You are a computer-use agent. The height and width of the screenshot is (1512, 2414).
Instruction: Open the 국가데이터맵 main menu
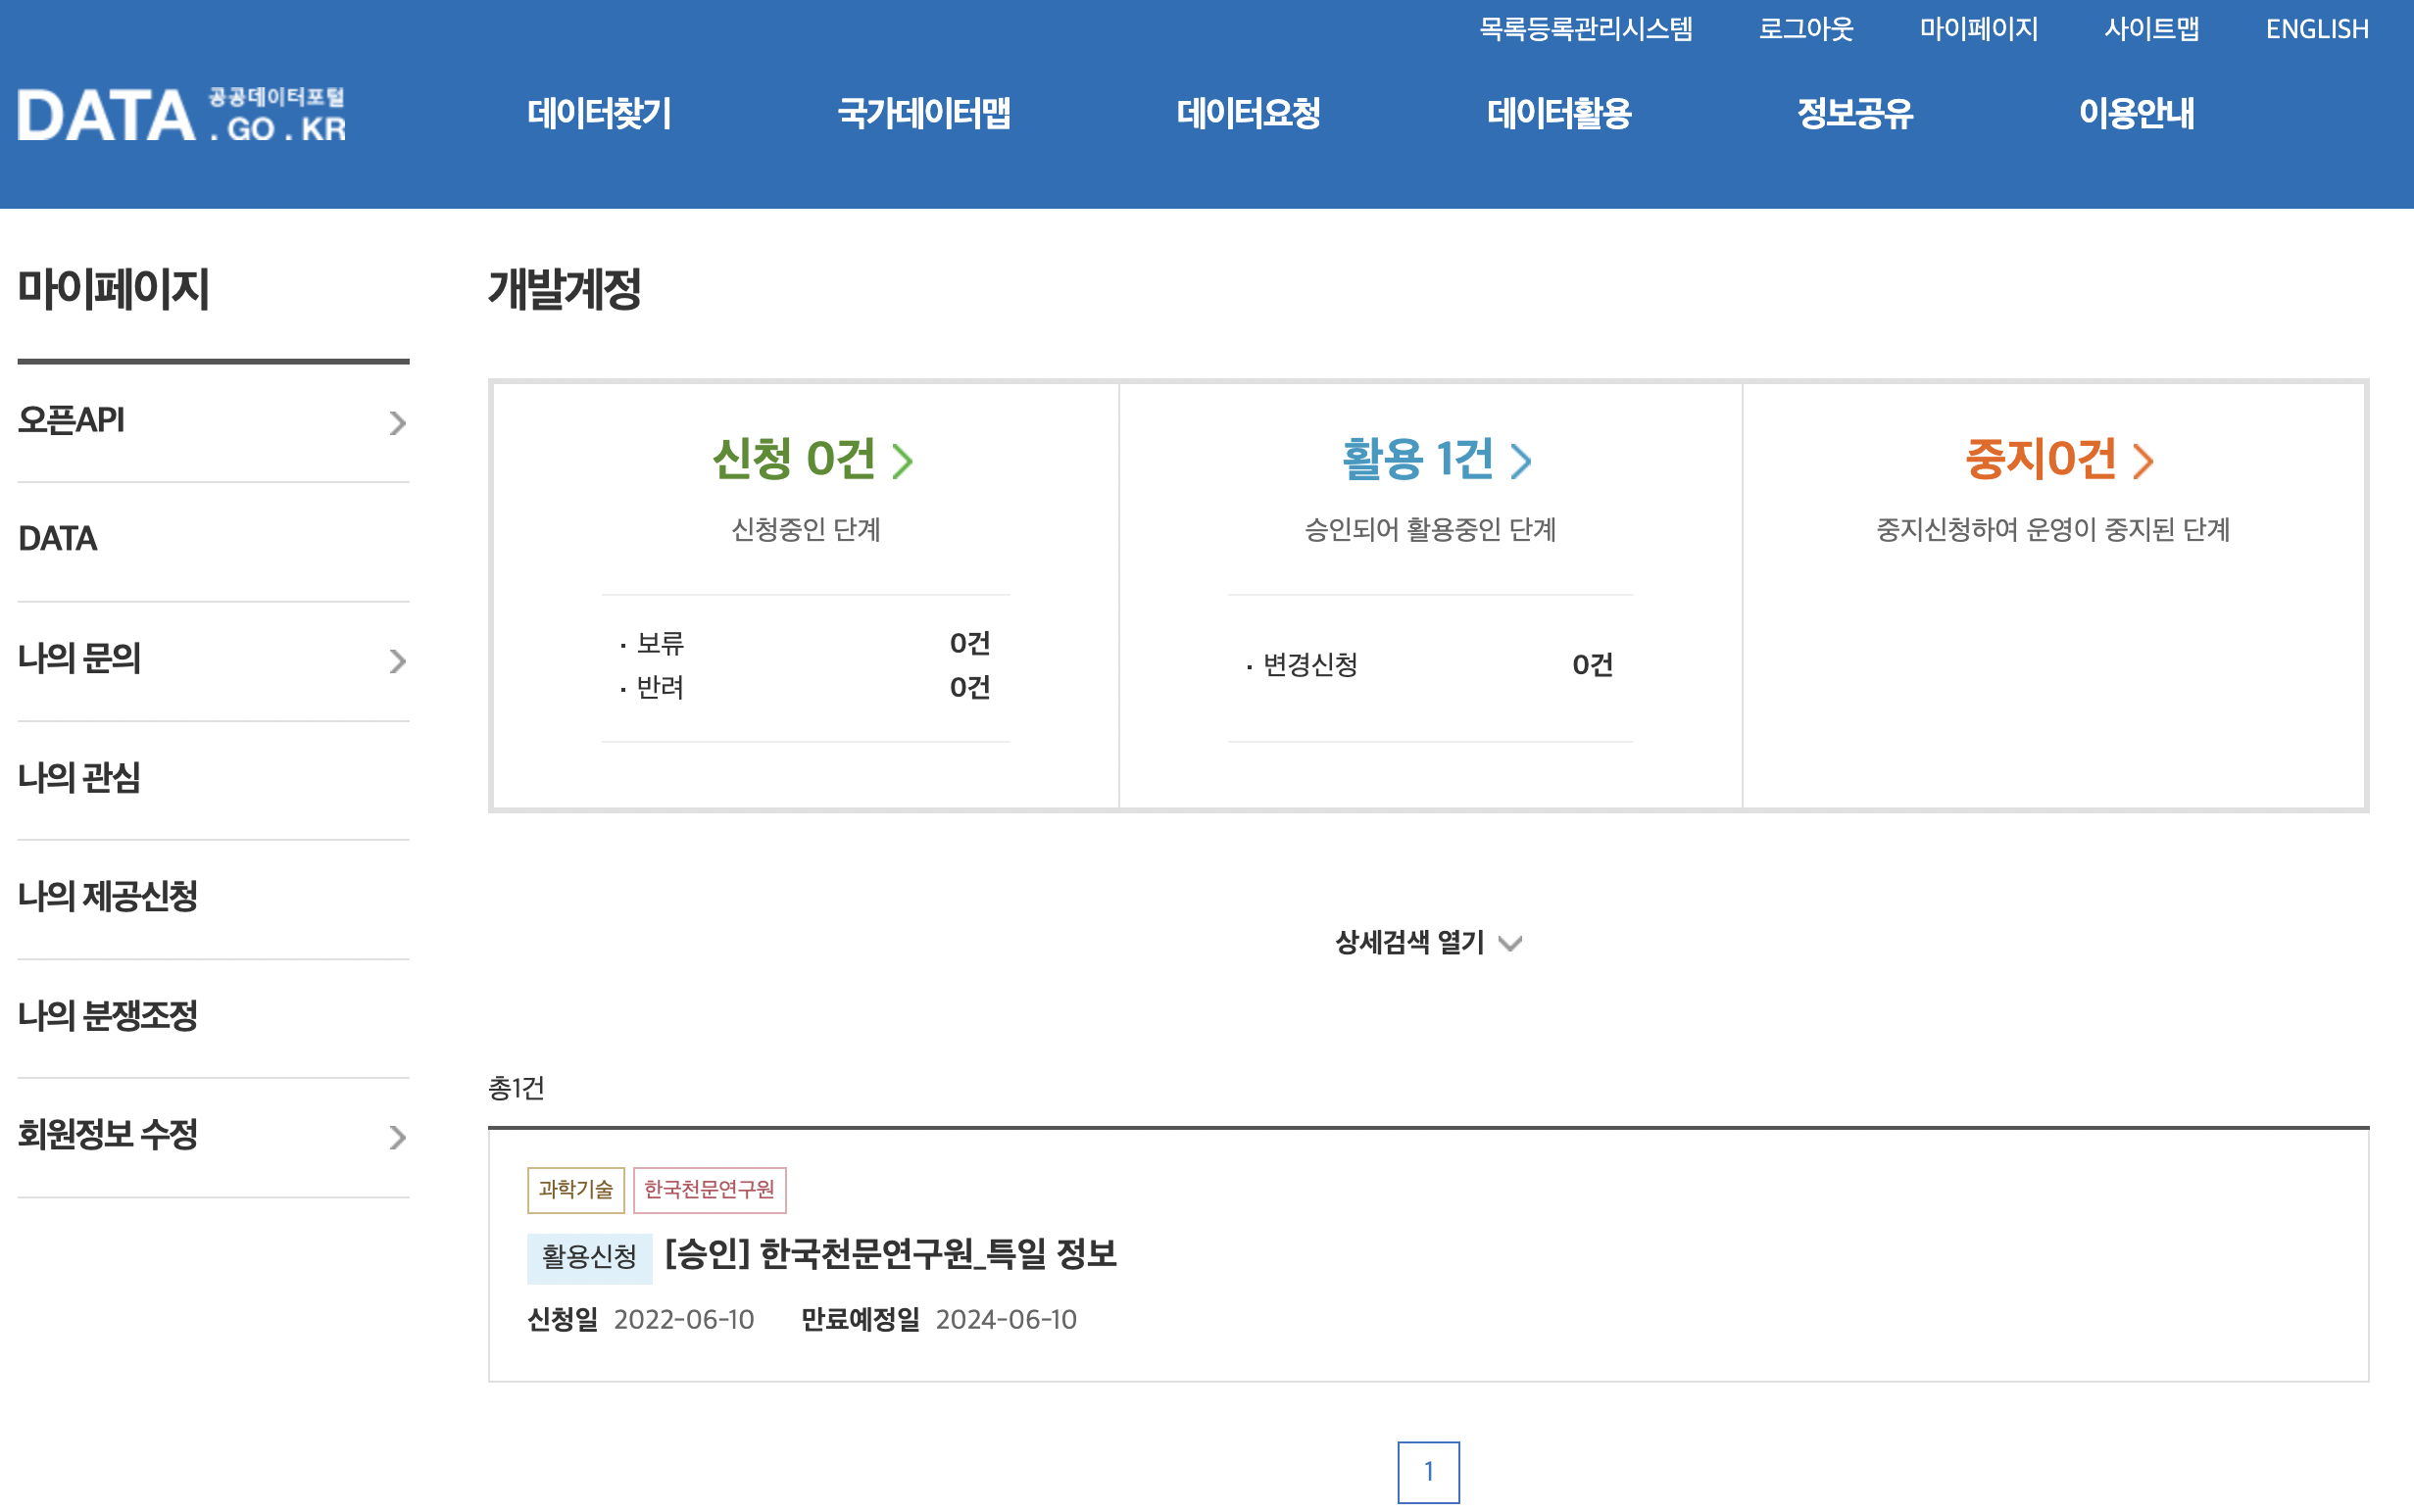tap(923, 113)
